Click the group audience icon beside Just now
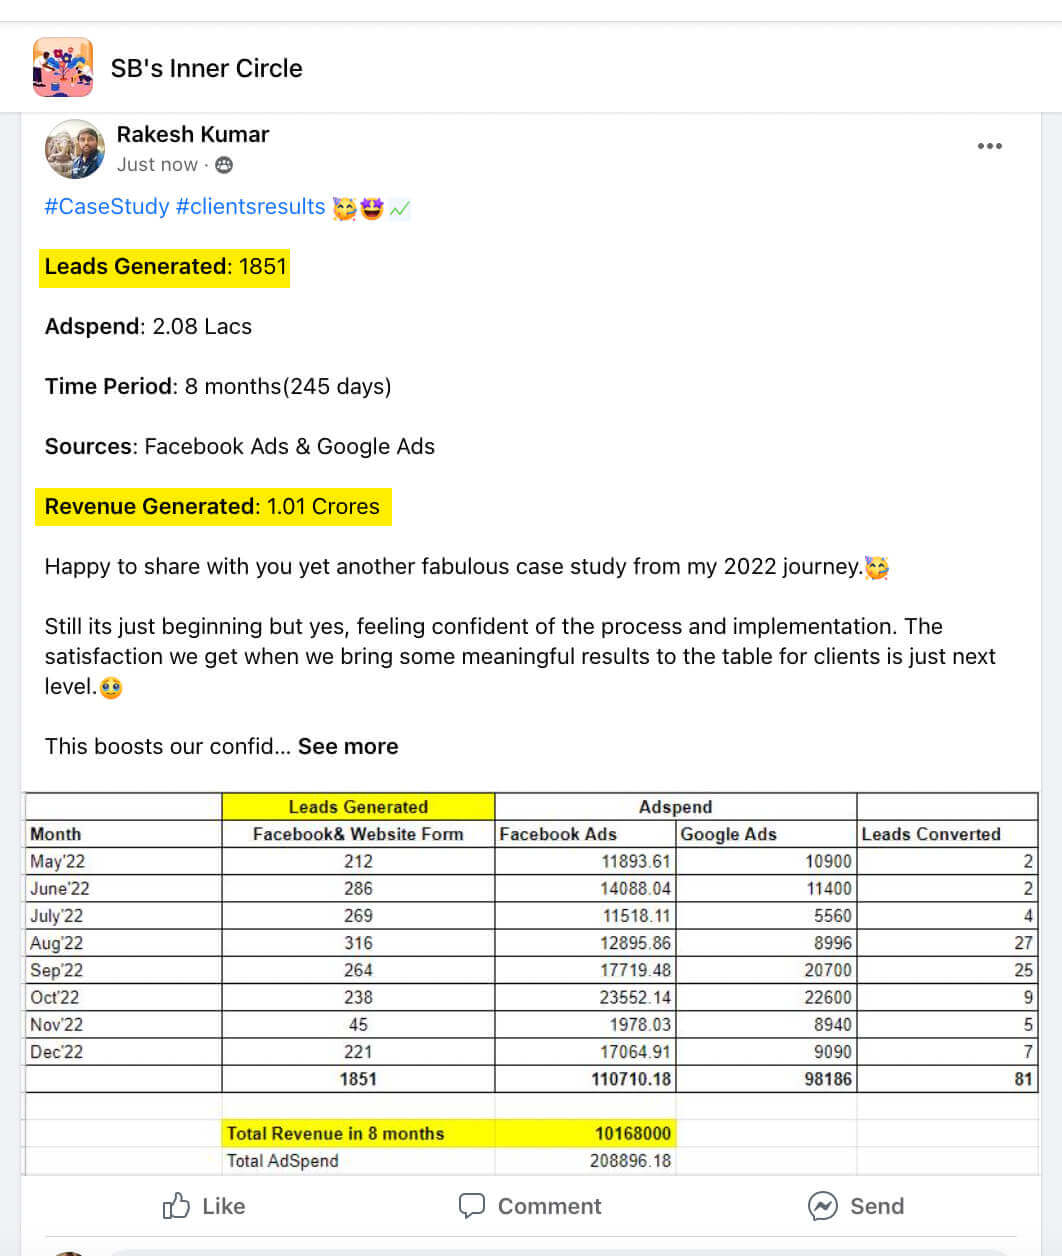 click(x=224, y=165)
